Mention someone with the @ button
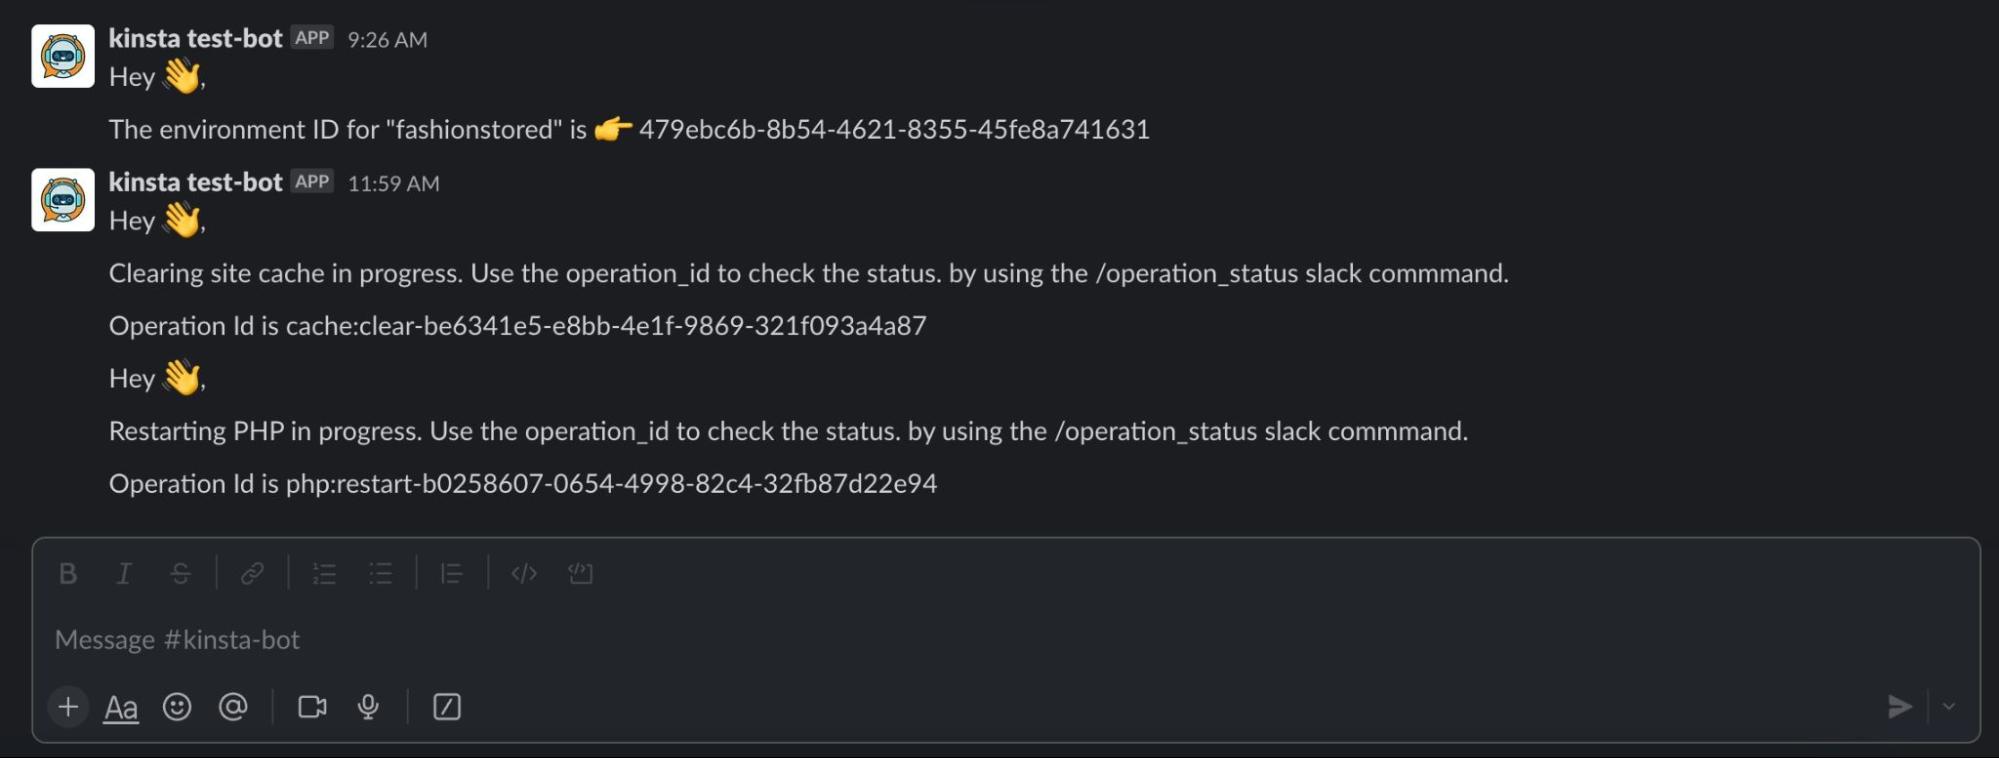Image resolution: width=1999 pixels, height=758 pixels. (x=233, y=707)
